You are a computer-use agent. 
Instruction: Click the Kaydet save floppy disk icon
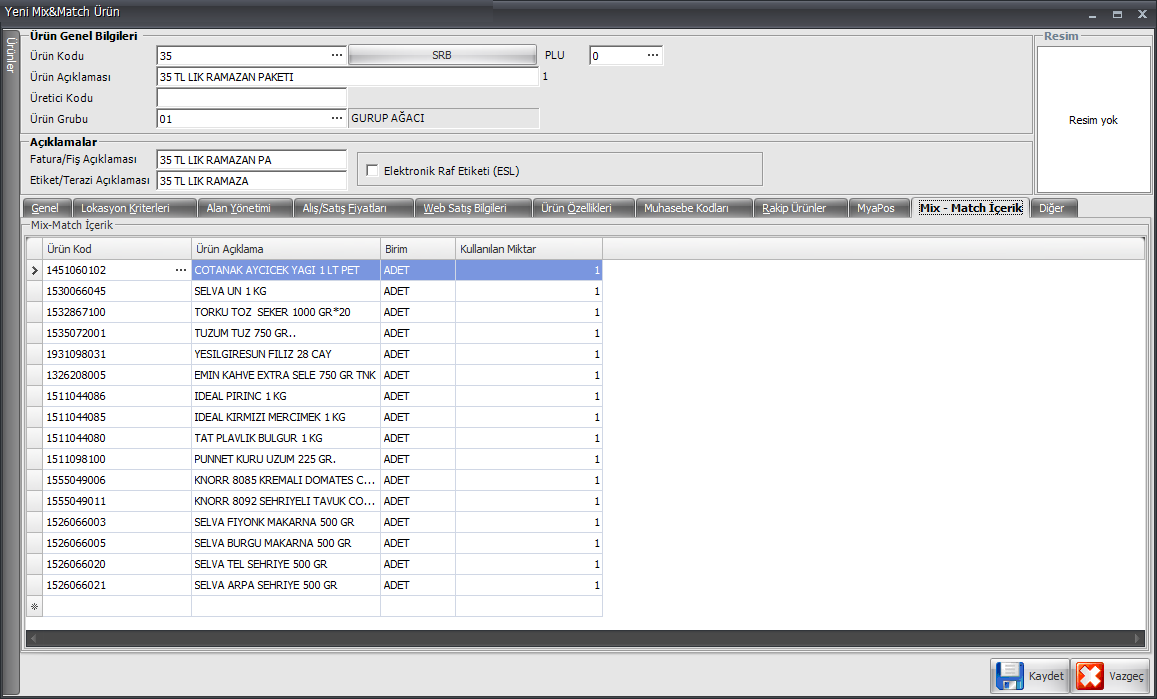pos(1009,676)
